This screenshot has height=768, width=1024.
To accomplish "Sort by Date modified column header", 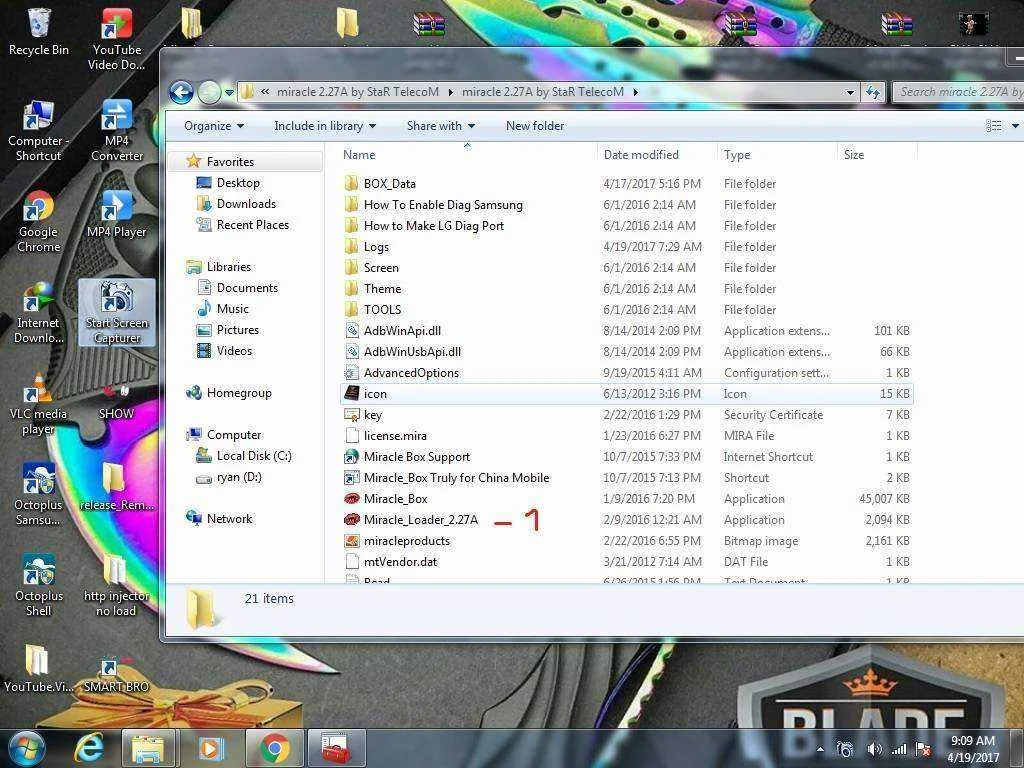I will click(x=657, y=155).
